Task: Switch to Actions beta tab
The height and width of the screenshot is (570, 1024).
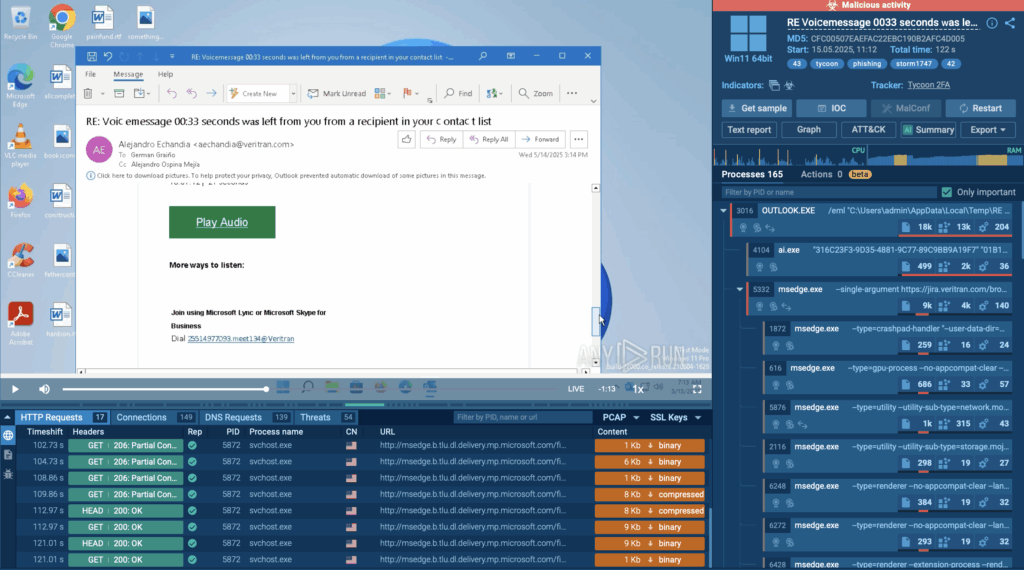Action: click(x=835, y=174)
